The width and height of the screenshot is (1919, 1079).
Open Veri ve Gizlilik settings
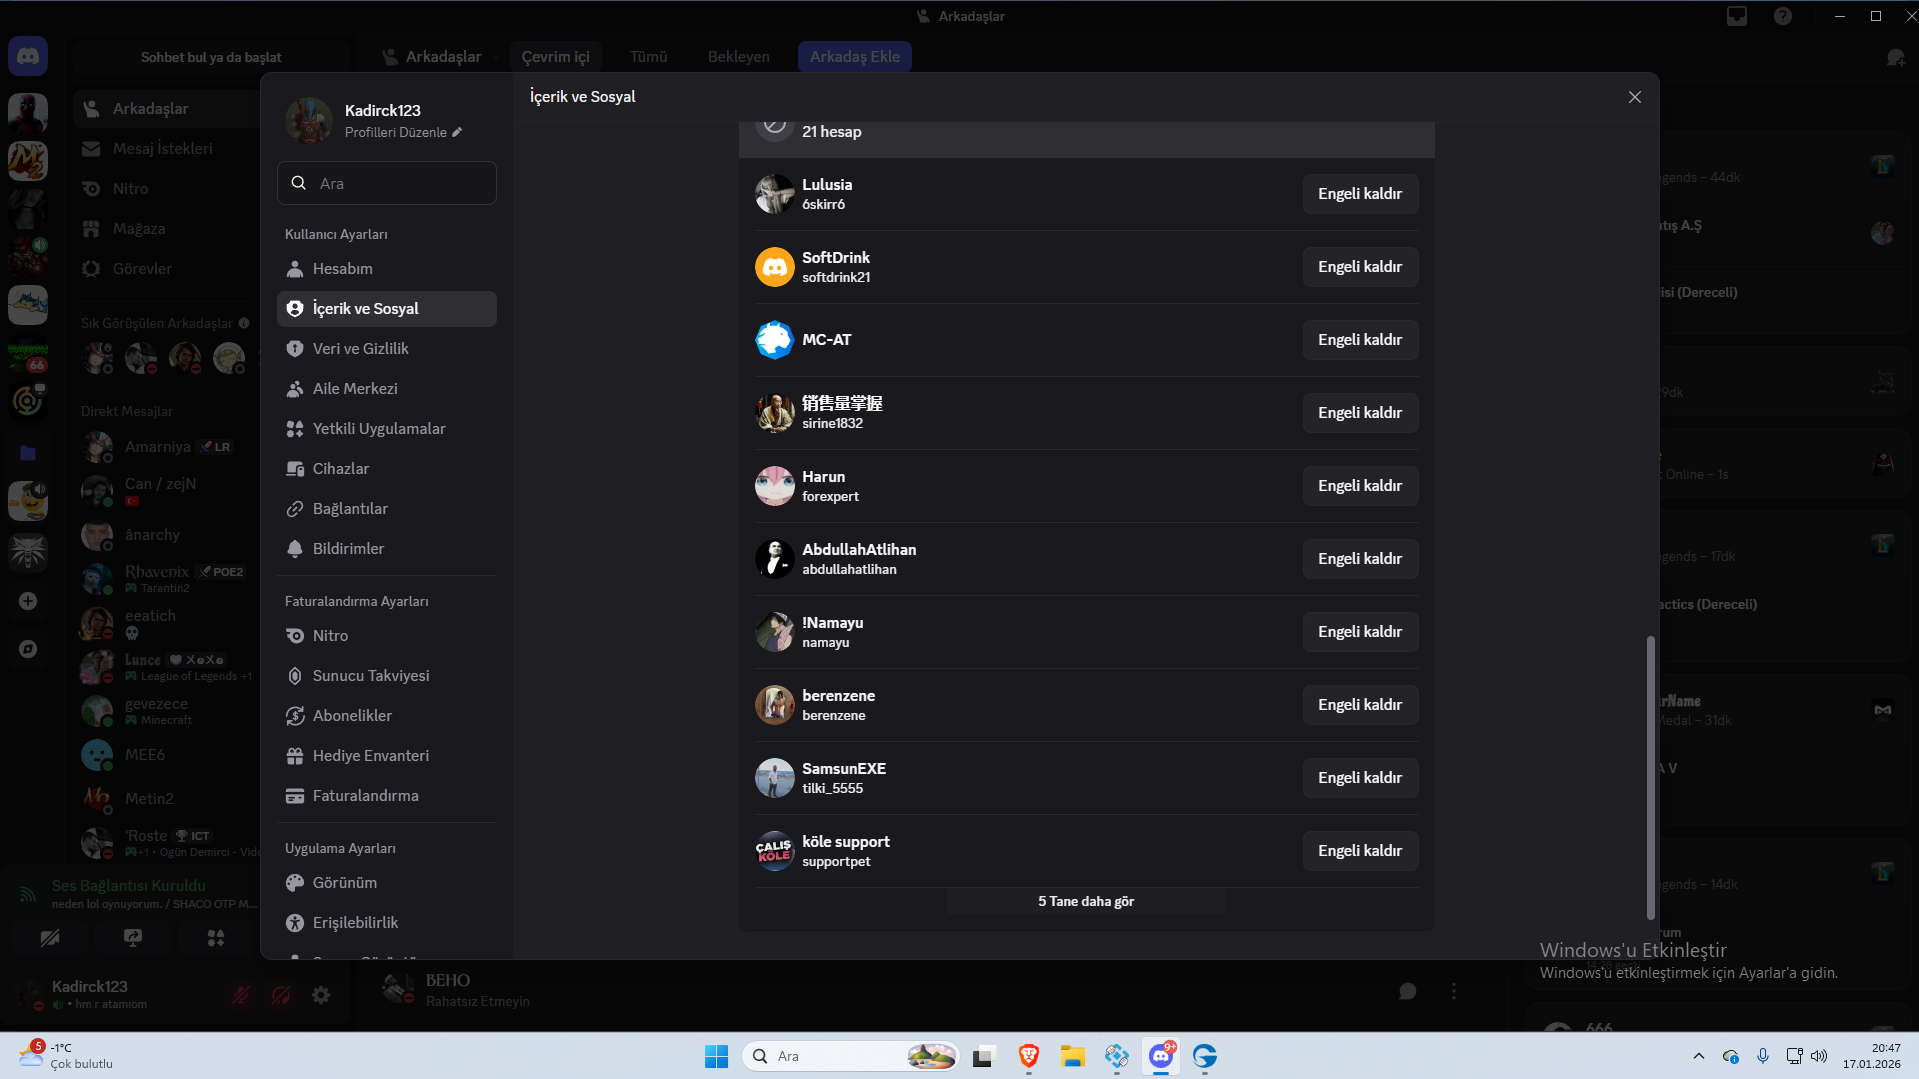[386, 349]
